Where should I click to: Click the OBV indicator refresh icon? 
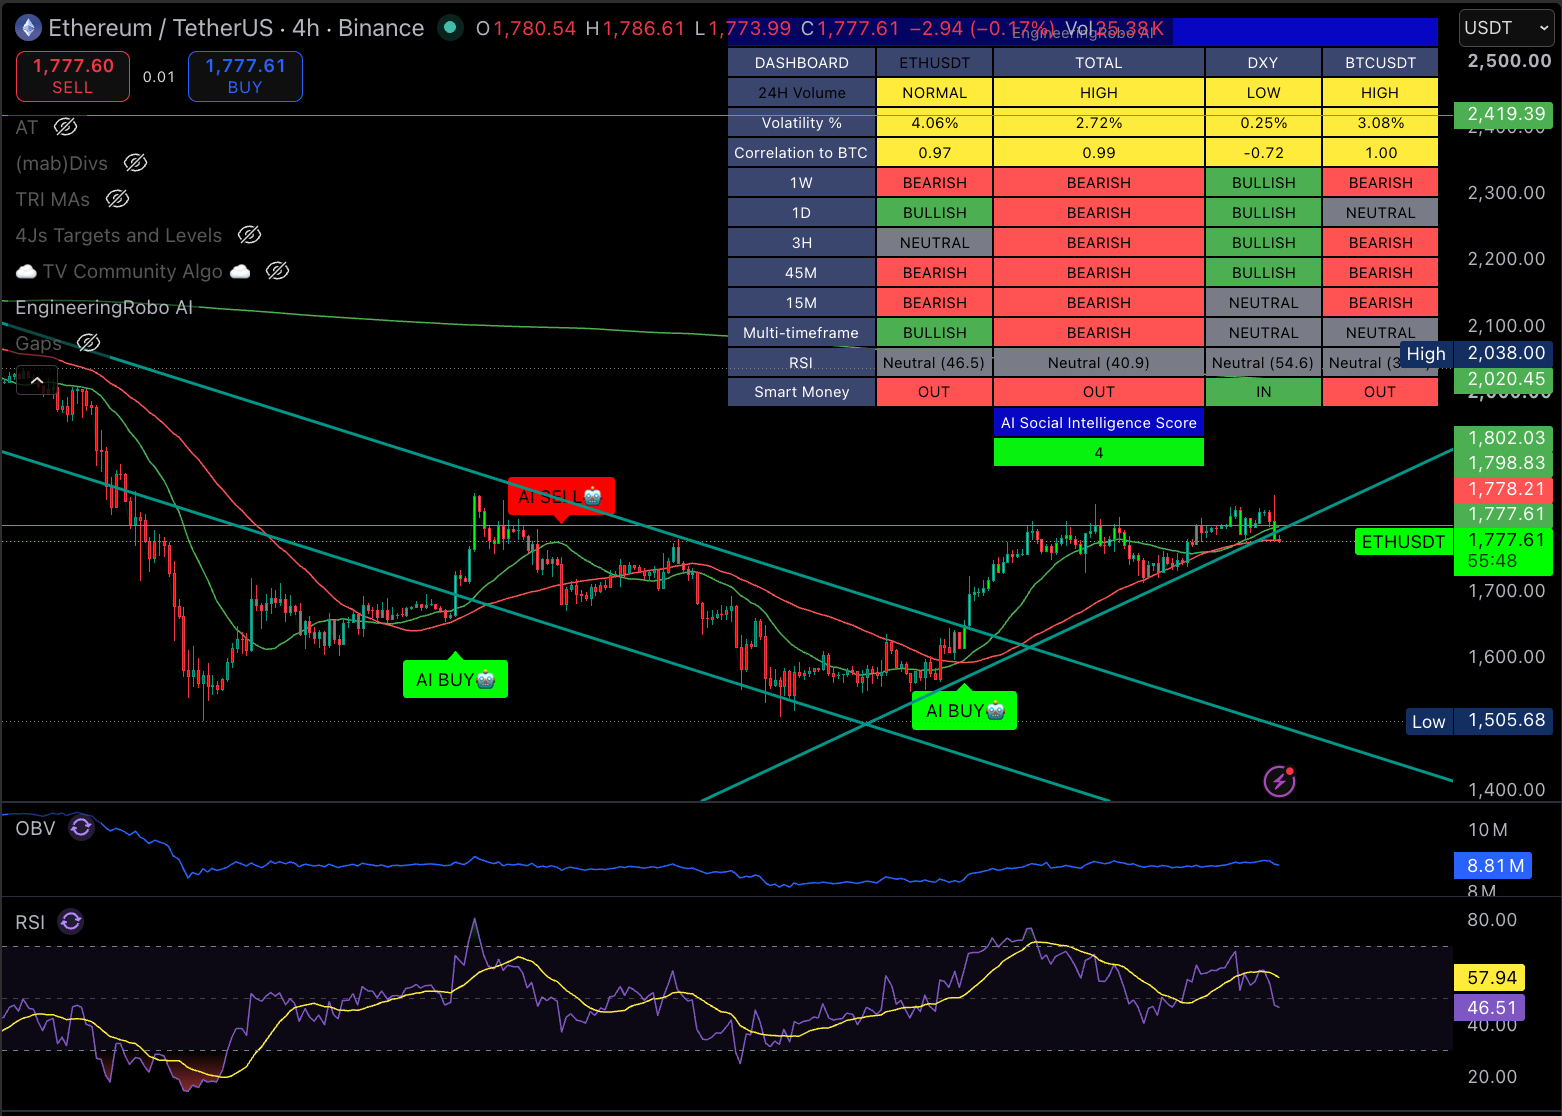click(x=81, y=827)
